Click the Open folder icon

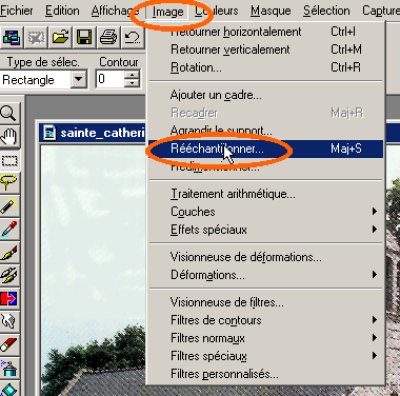click(60, 37)
